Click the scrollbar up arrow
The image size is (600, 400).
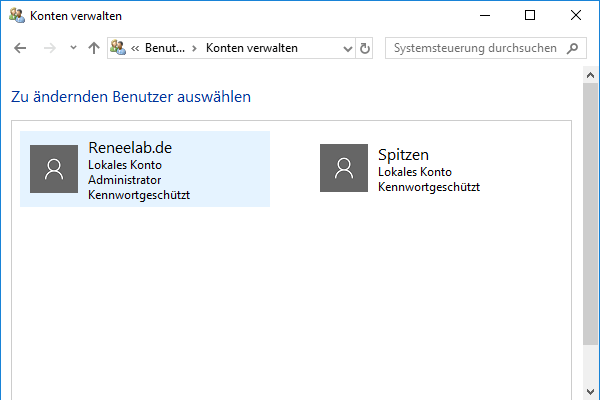click(x=590, y=75)
